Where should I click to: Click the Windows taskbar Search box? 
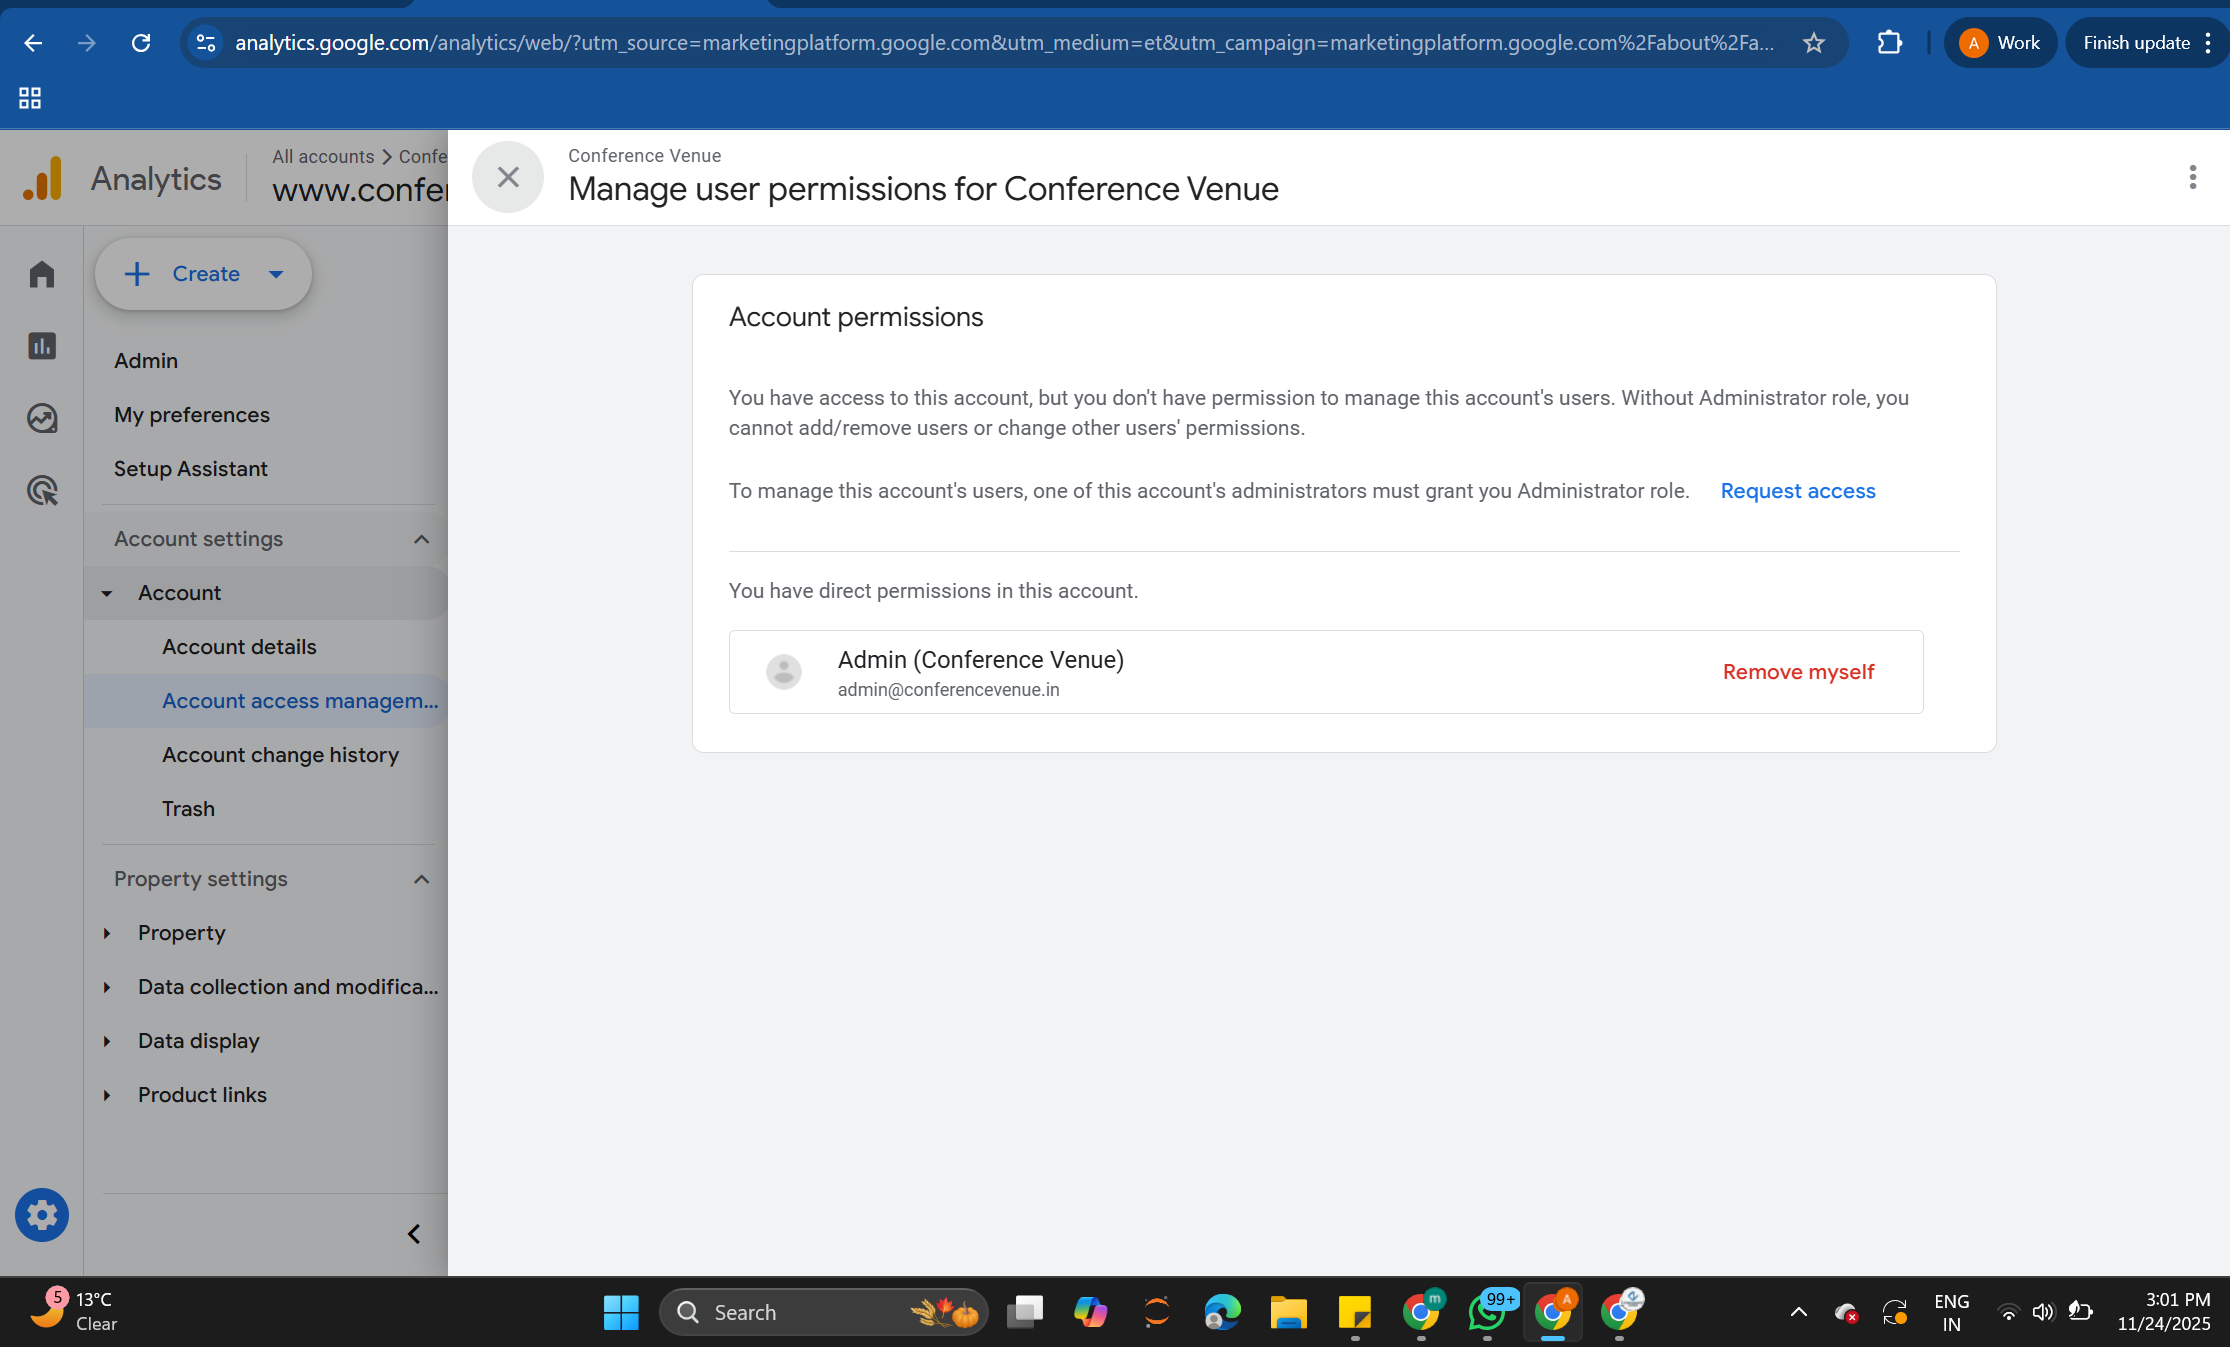(x=822, y=1312)
